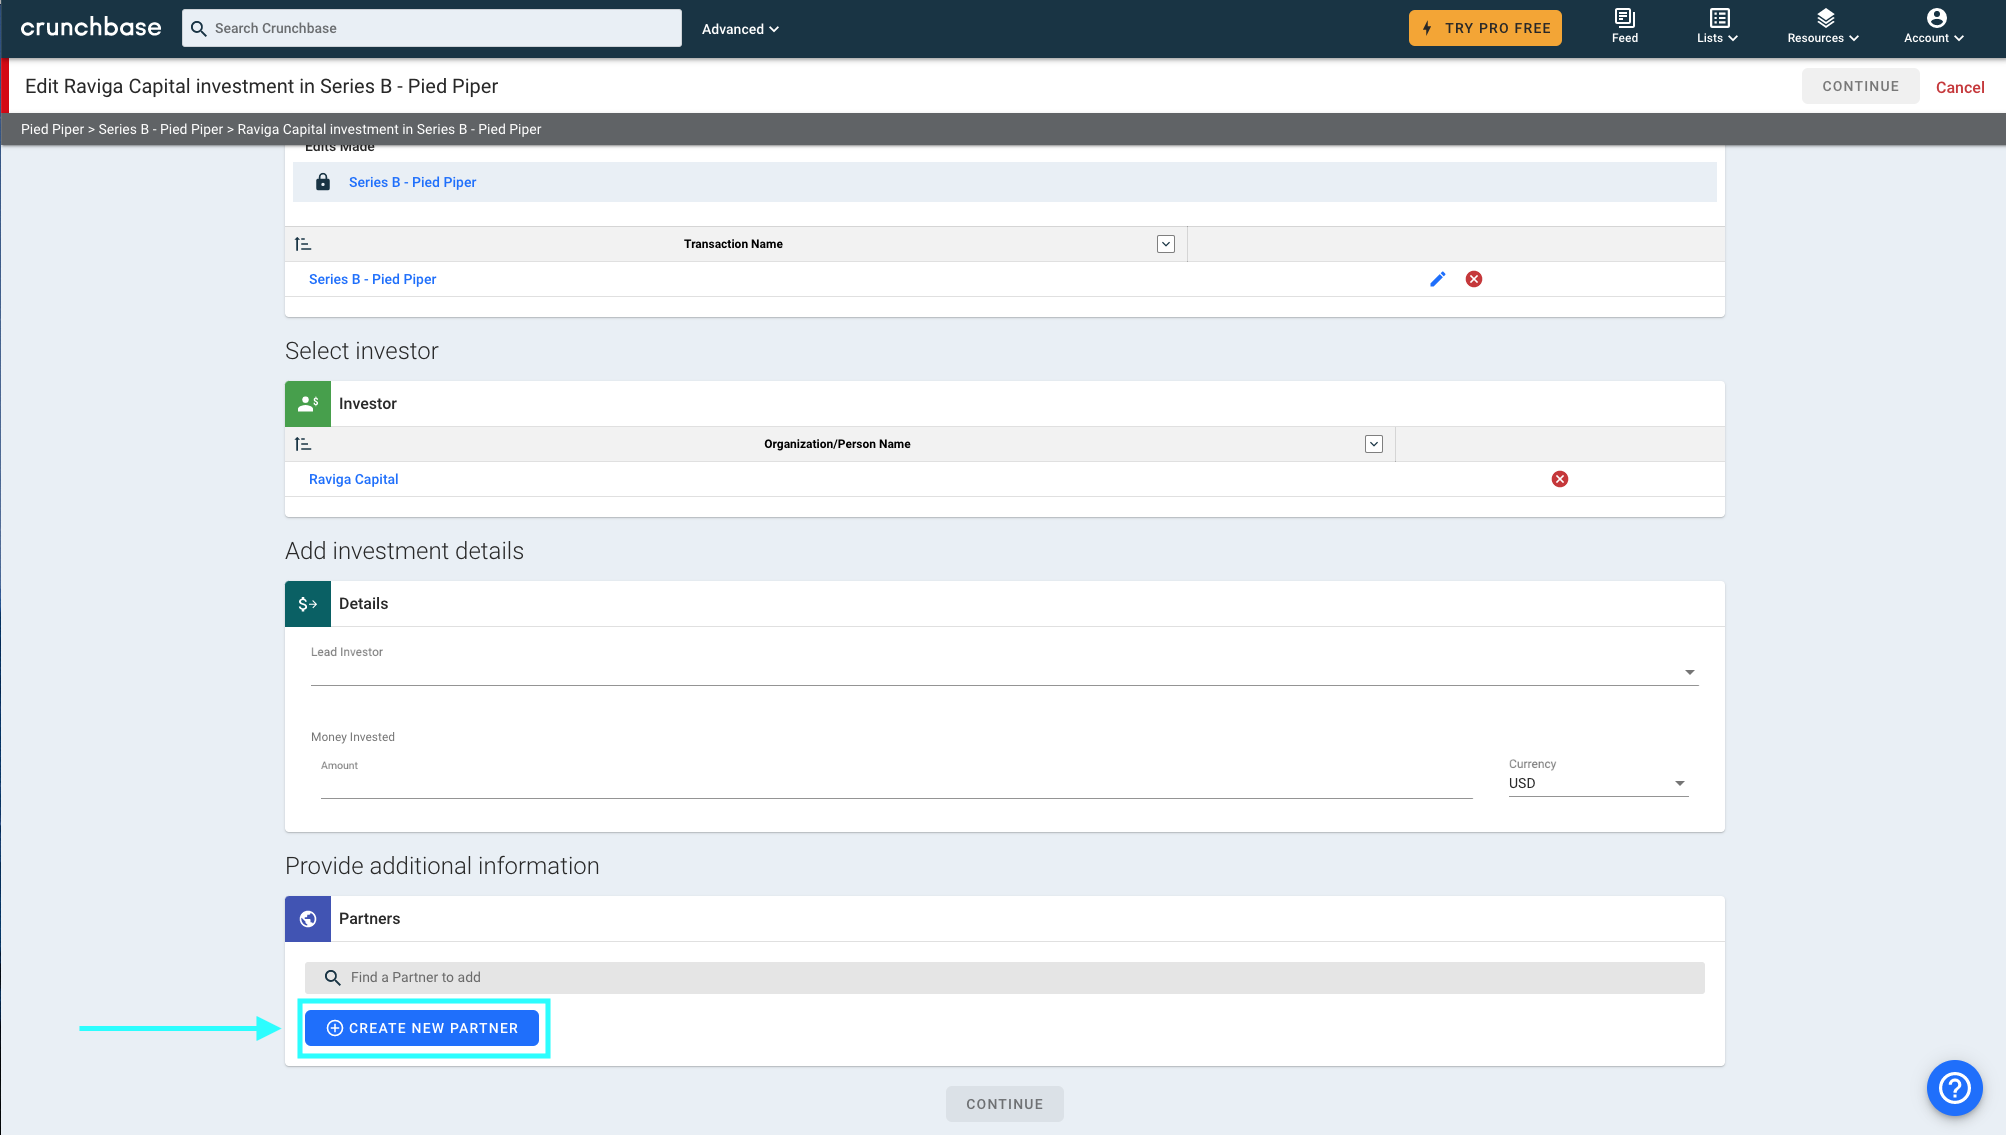The image size is (2006, 1135).
Task: Click the Find a Partner search field
Action: pos(1004,978)
